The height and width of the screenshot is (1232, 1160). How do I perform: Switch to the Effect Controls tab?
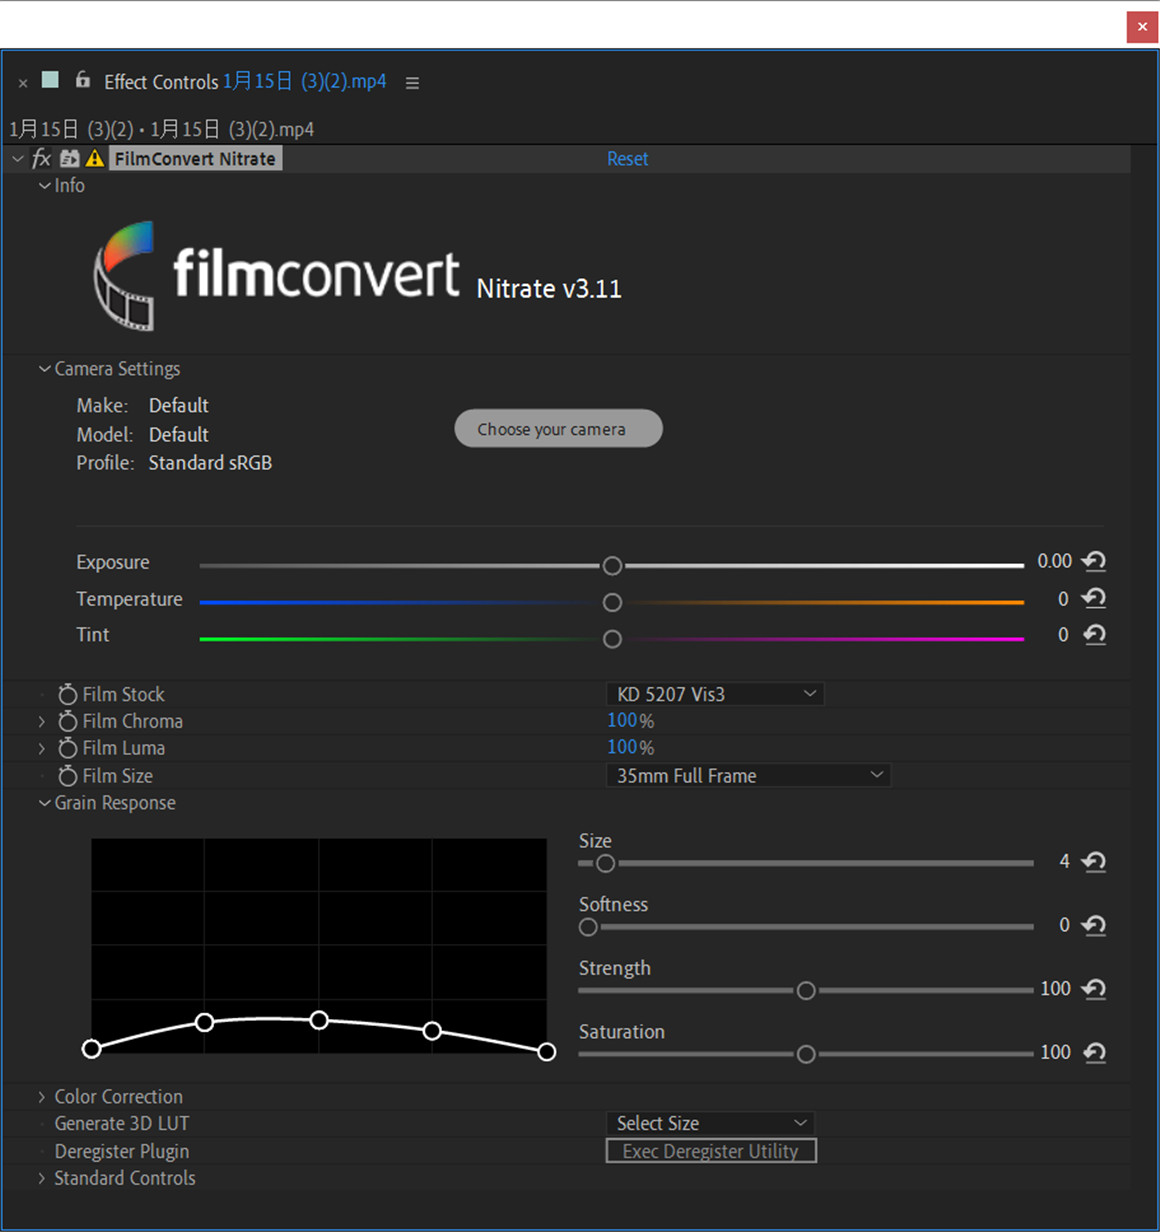point(161,81)
